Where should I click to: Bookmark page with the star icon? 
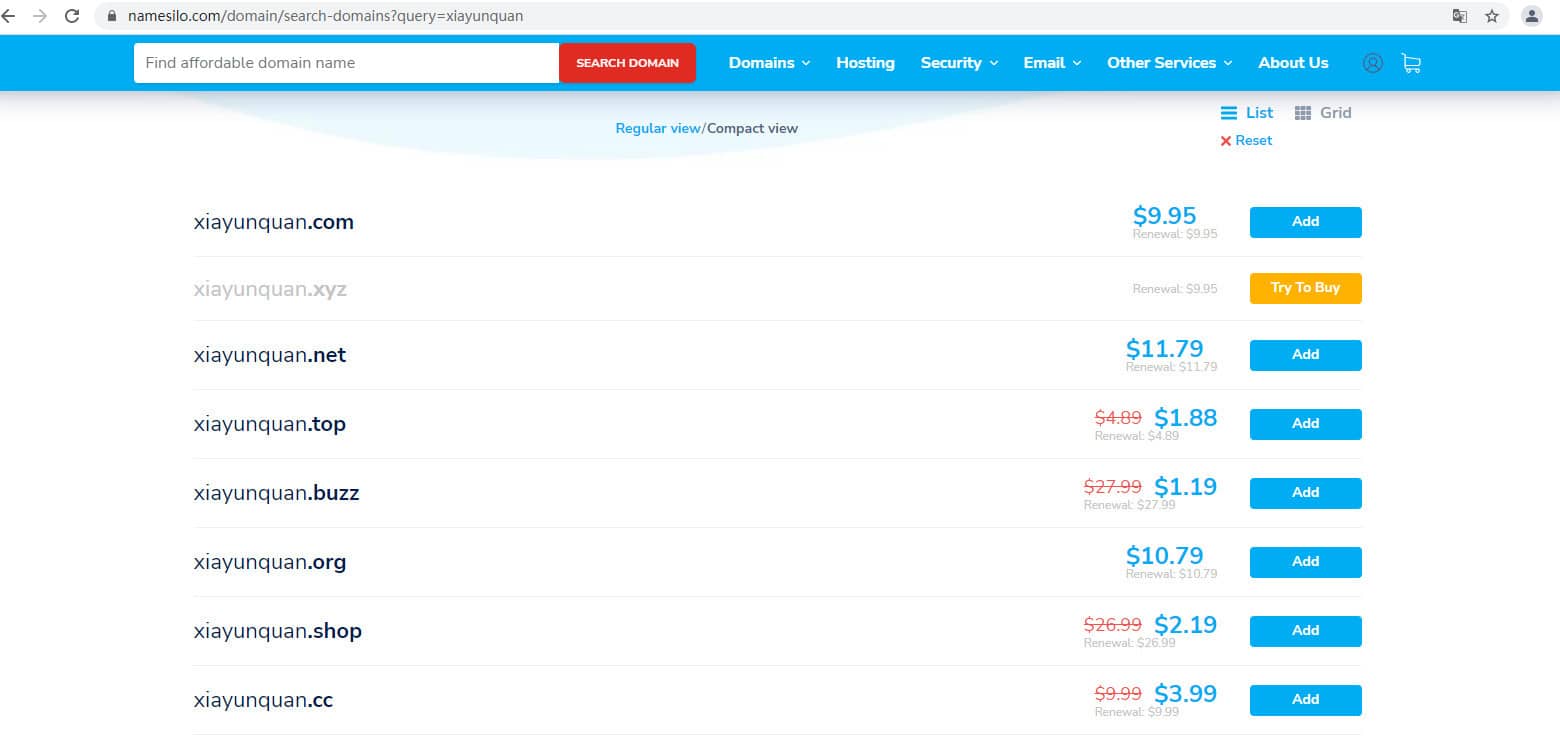[1492, 16]
